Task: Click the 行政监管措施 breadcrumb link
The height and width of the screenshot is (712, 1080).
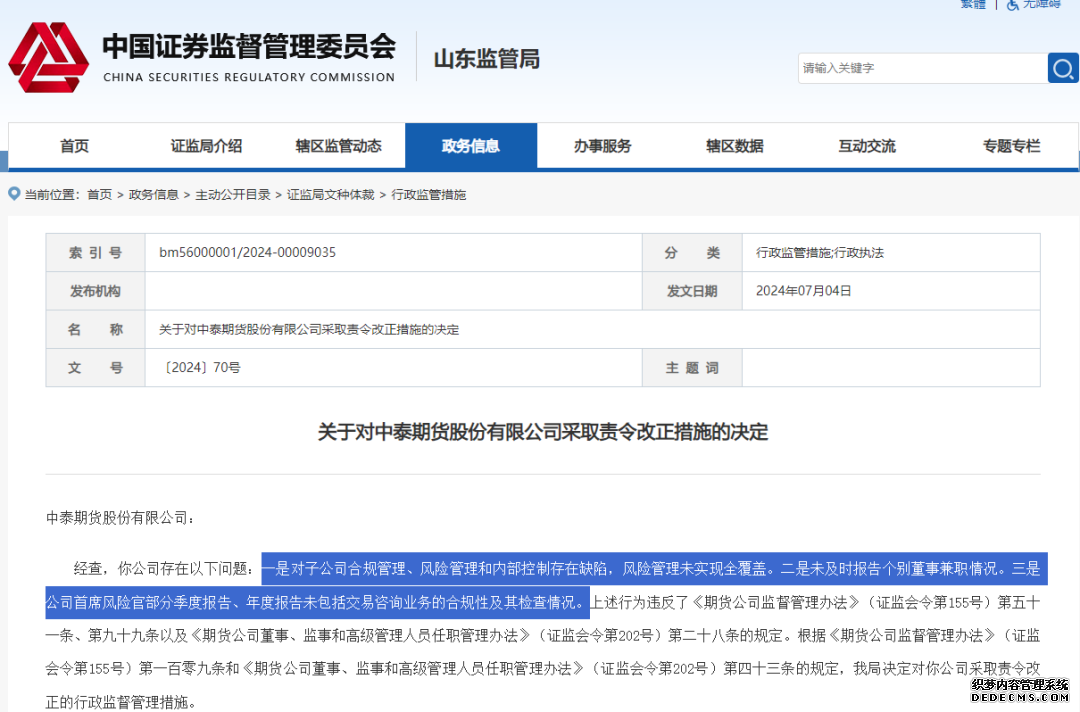Action: (x=428, y=195)
